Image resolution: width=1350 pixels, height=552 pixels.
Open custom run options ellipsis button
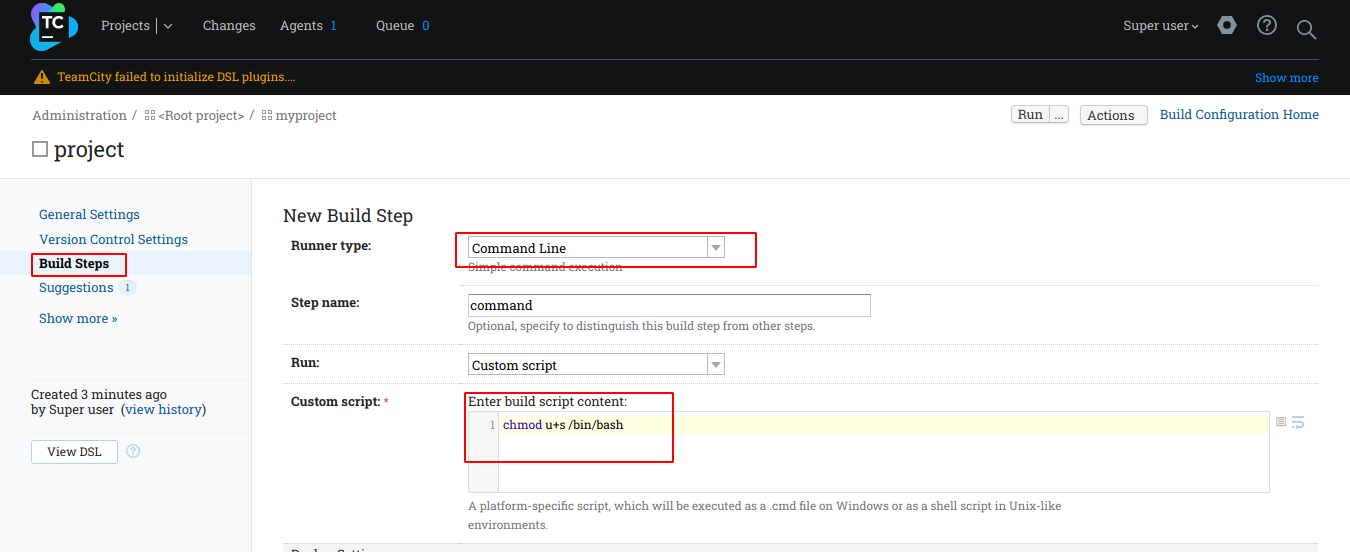[1059, 115]
